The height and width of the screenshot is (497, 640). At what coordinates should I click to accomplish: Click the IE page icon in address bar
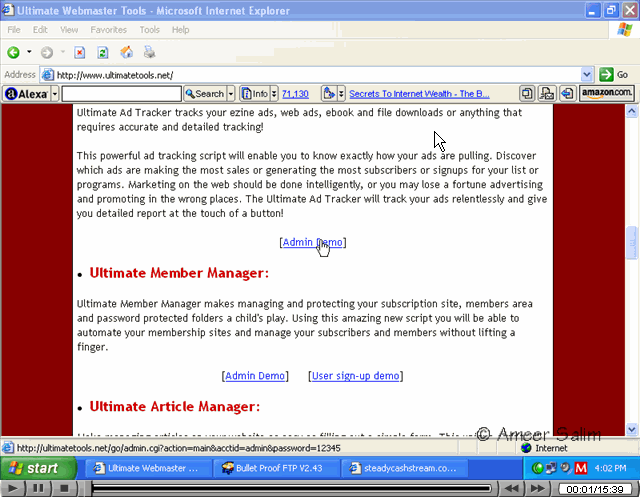[48, 75]
